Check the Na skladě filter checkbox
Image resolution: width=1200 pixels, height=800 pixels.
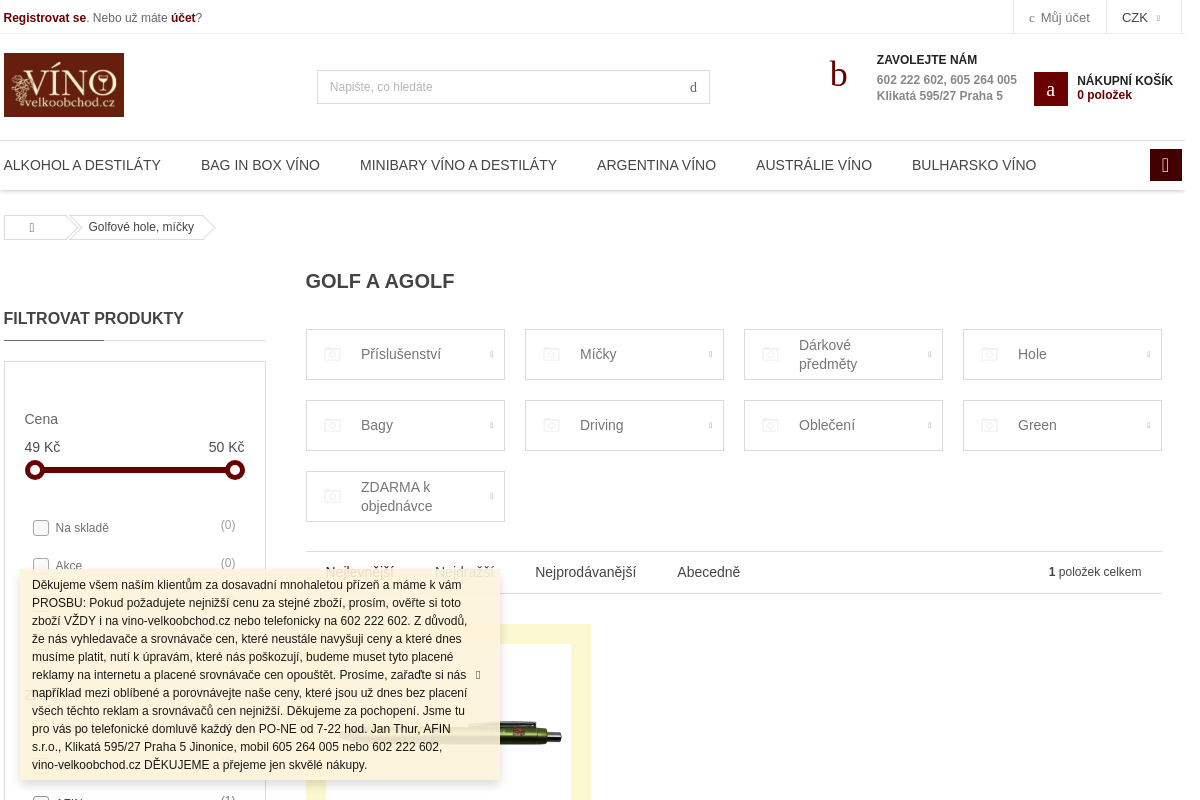click(41, 528)
